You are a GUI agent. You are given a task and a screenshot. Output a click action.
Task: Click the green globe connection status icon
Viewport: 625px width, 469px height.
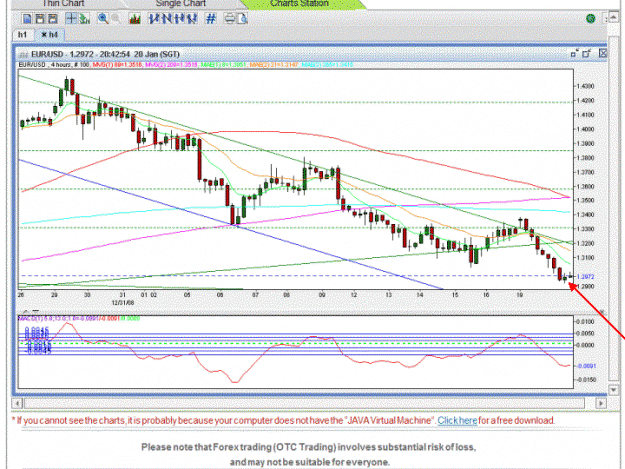pyautogui.click(x=591, y=18)
